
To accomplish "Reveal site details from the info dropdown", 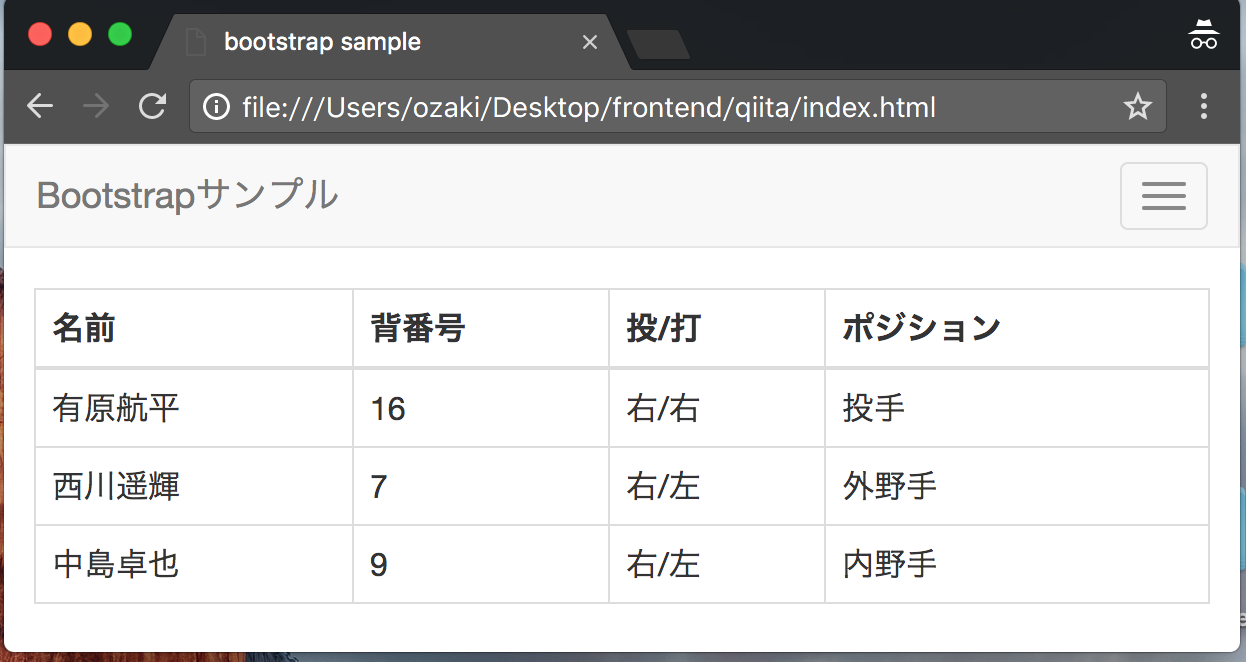I will click(216, 106).
